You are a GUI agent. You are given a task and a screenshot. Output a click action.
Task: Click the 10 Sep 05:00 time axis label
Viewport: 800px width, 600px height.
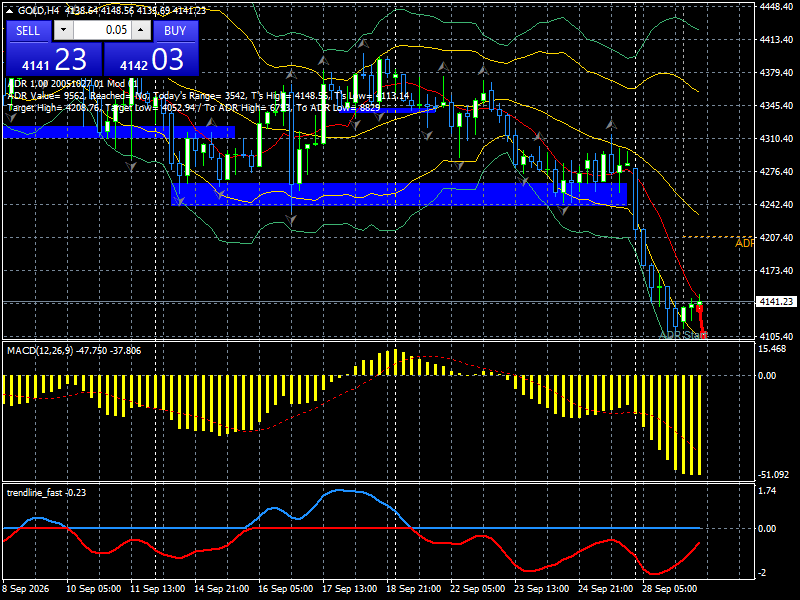(x=94, y=589)
